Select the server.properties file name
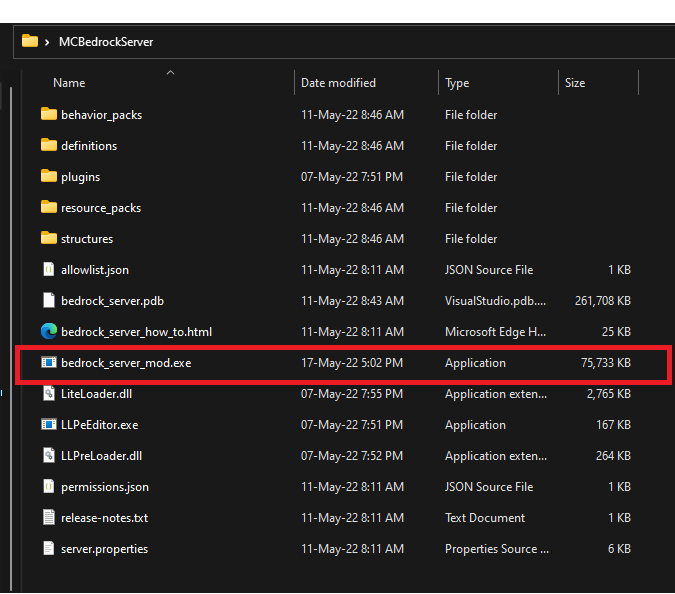This screenshot has height=594, width=675. point(105,549)
